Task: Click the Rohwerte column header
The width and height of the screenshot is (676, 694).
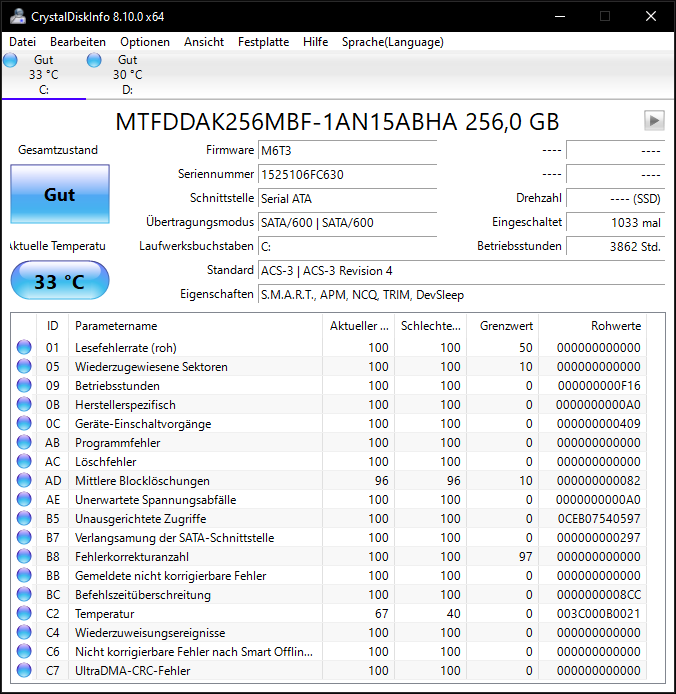Action: point(593,326)
